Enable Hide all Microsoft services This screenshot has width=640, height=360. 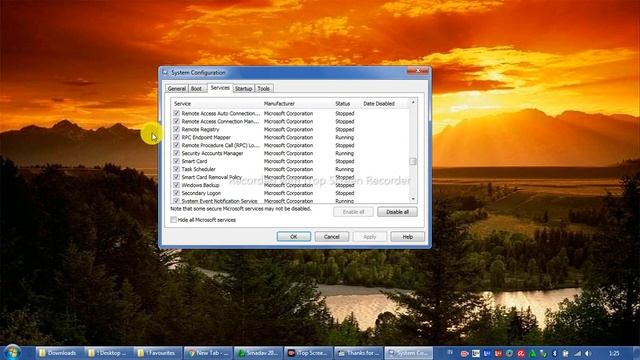(173, 220)
